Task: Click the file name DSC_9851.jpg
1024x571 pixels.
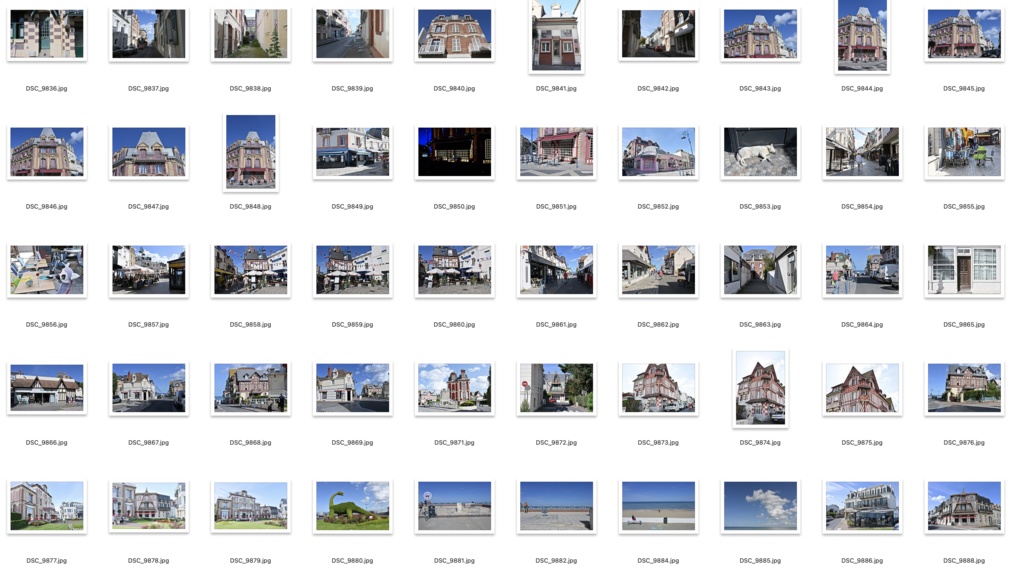Action: tap(556, 206)
